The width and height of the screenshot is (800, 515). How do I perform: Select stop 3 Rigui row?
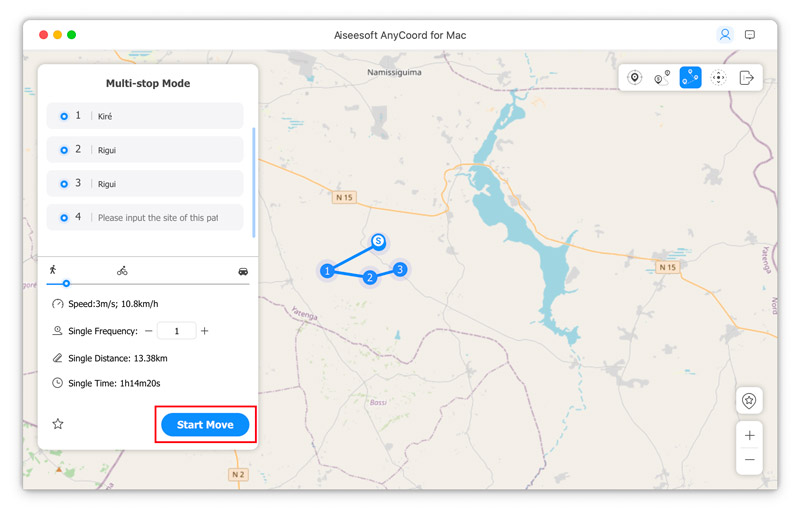click(x=145, y=183)
